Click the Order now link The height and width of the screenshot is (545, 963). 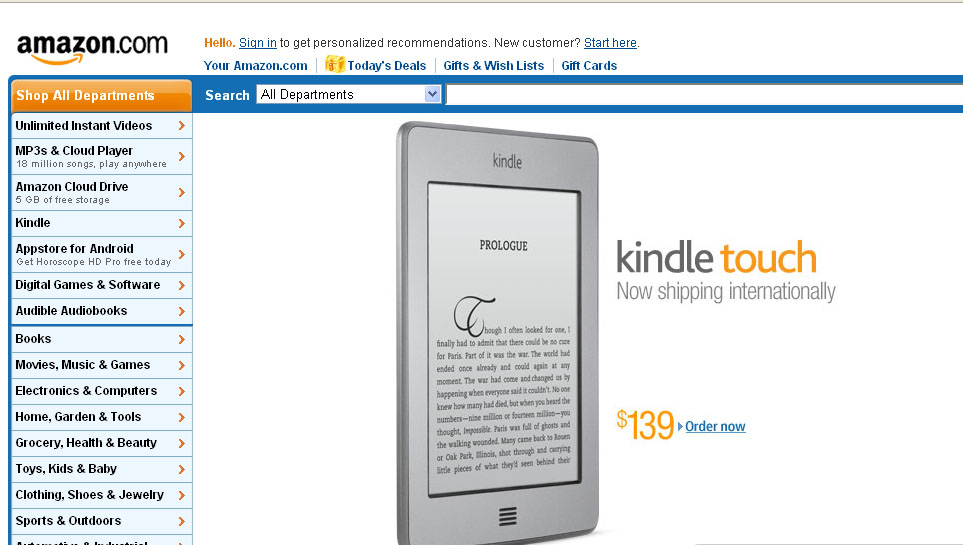(715, 426)
